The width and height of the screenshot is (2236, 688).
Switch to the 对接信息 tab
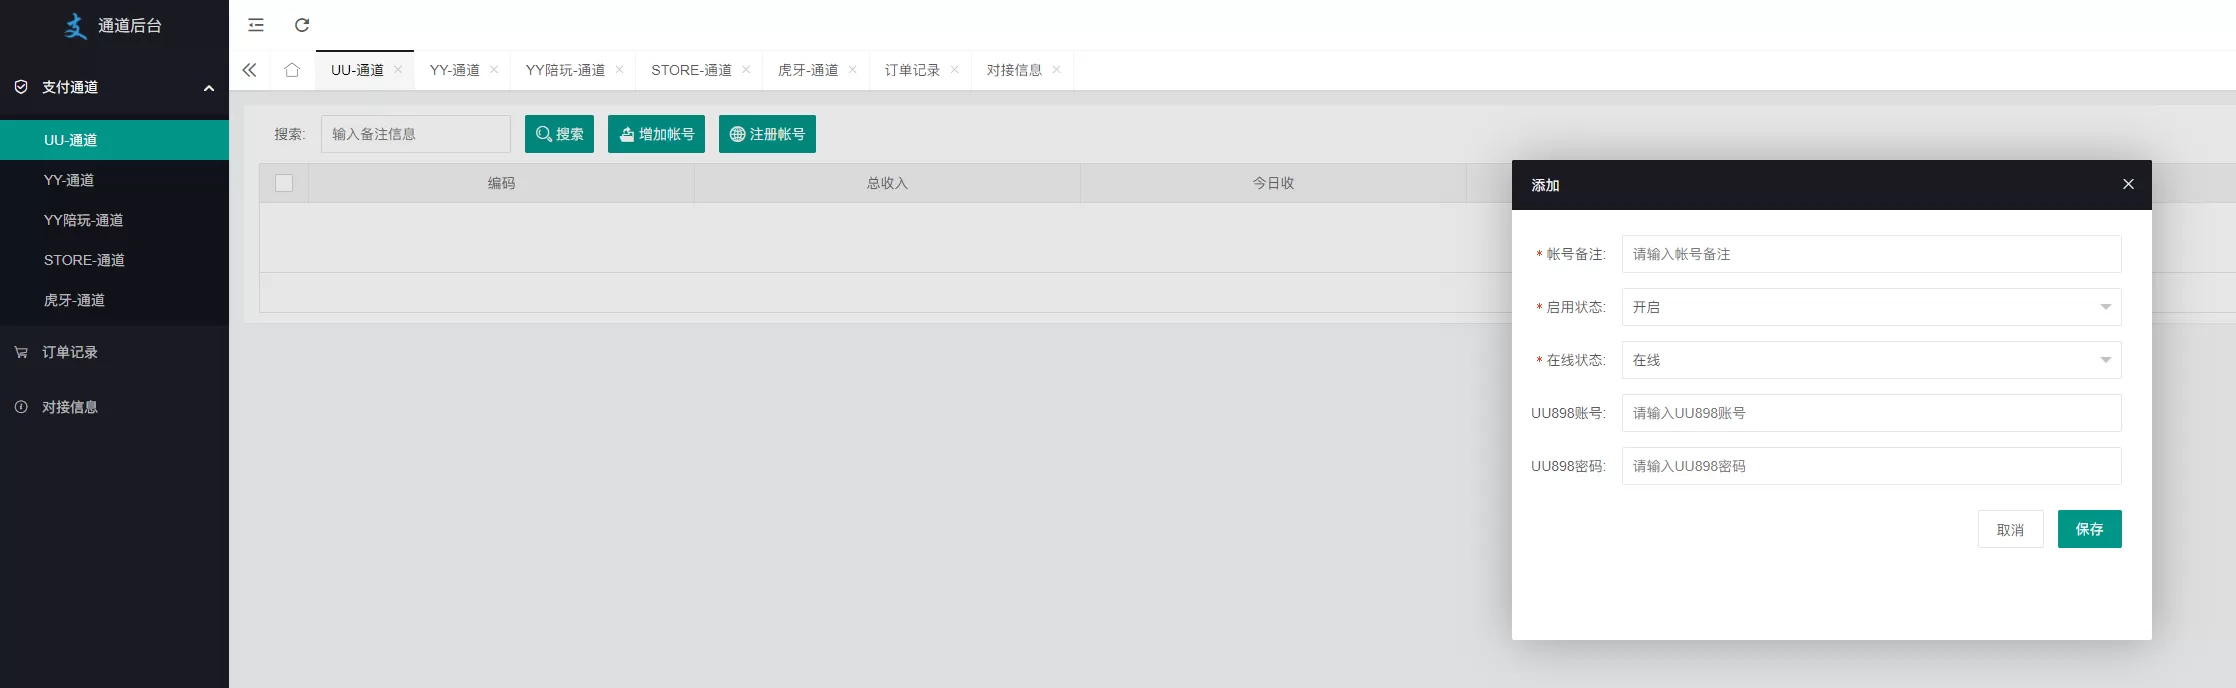pyautogui.click(x=1014, y=70)
